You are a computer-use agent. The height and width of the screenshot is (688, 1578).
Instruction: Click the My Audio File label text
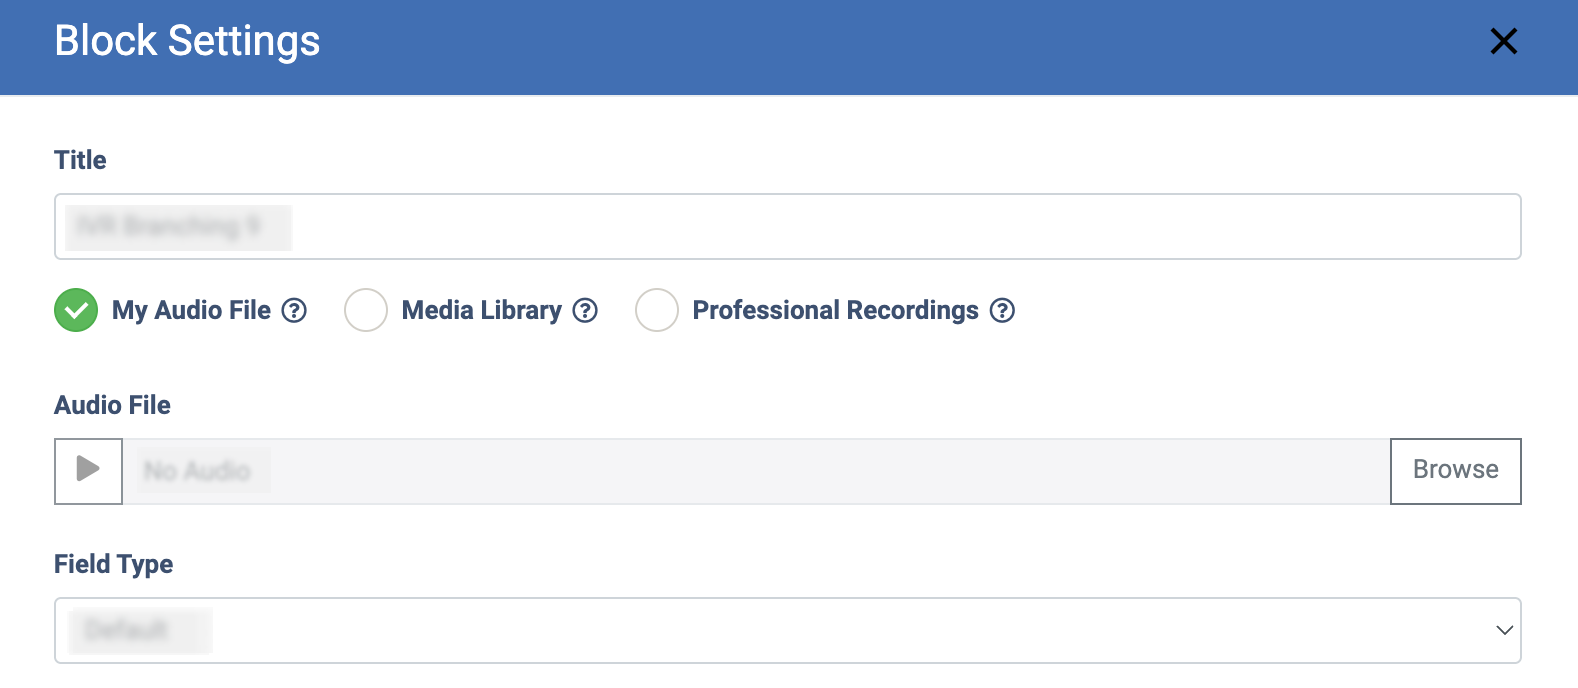pyautogui.click(x=191, y=311)
